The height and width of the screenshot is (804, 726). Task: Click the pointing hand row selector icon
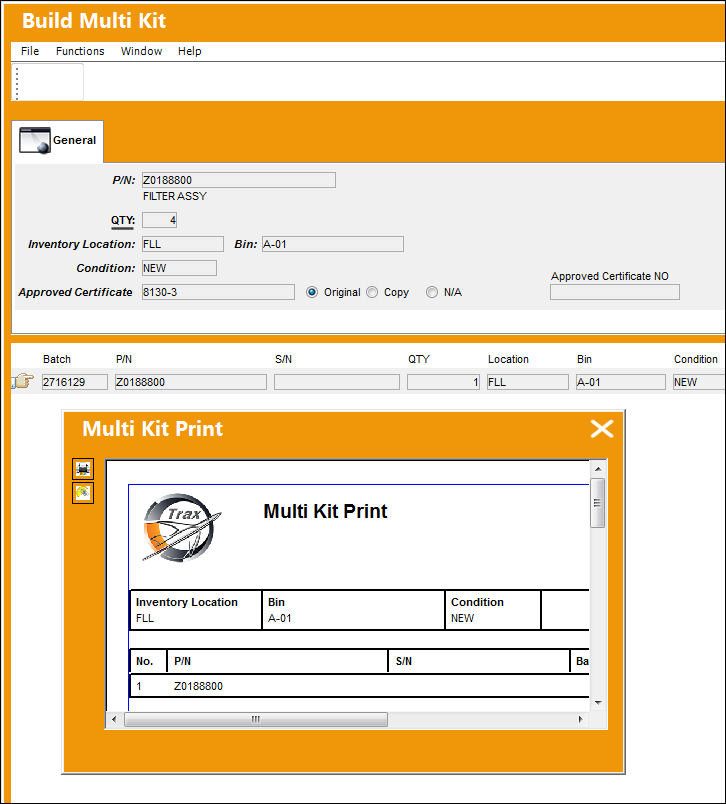pyautogui.click(x=23, y=381)
